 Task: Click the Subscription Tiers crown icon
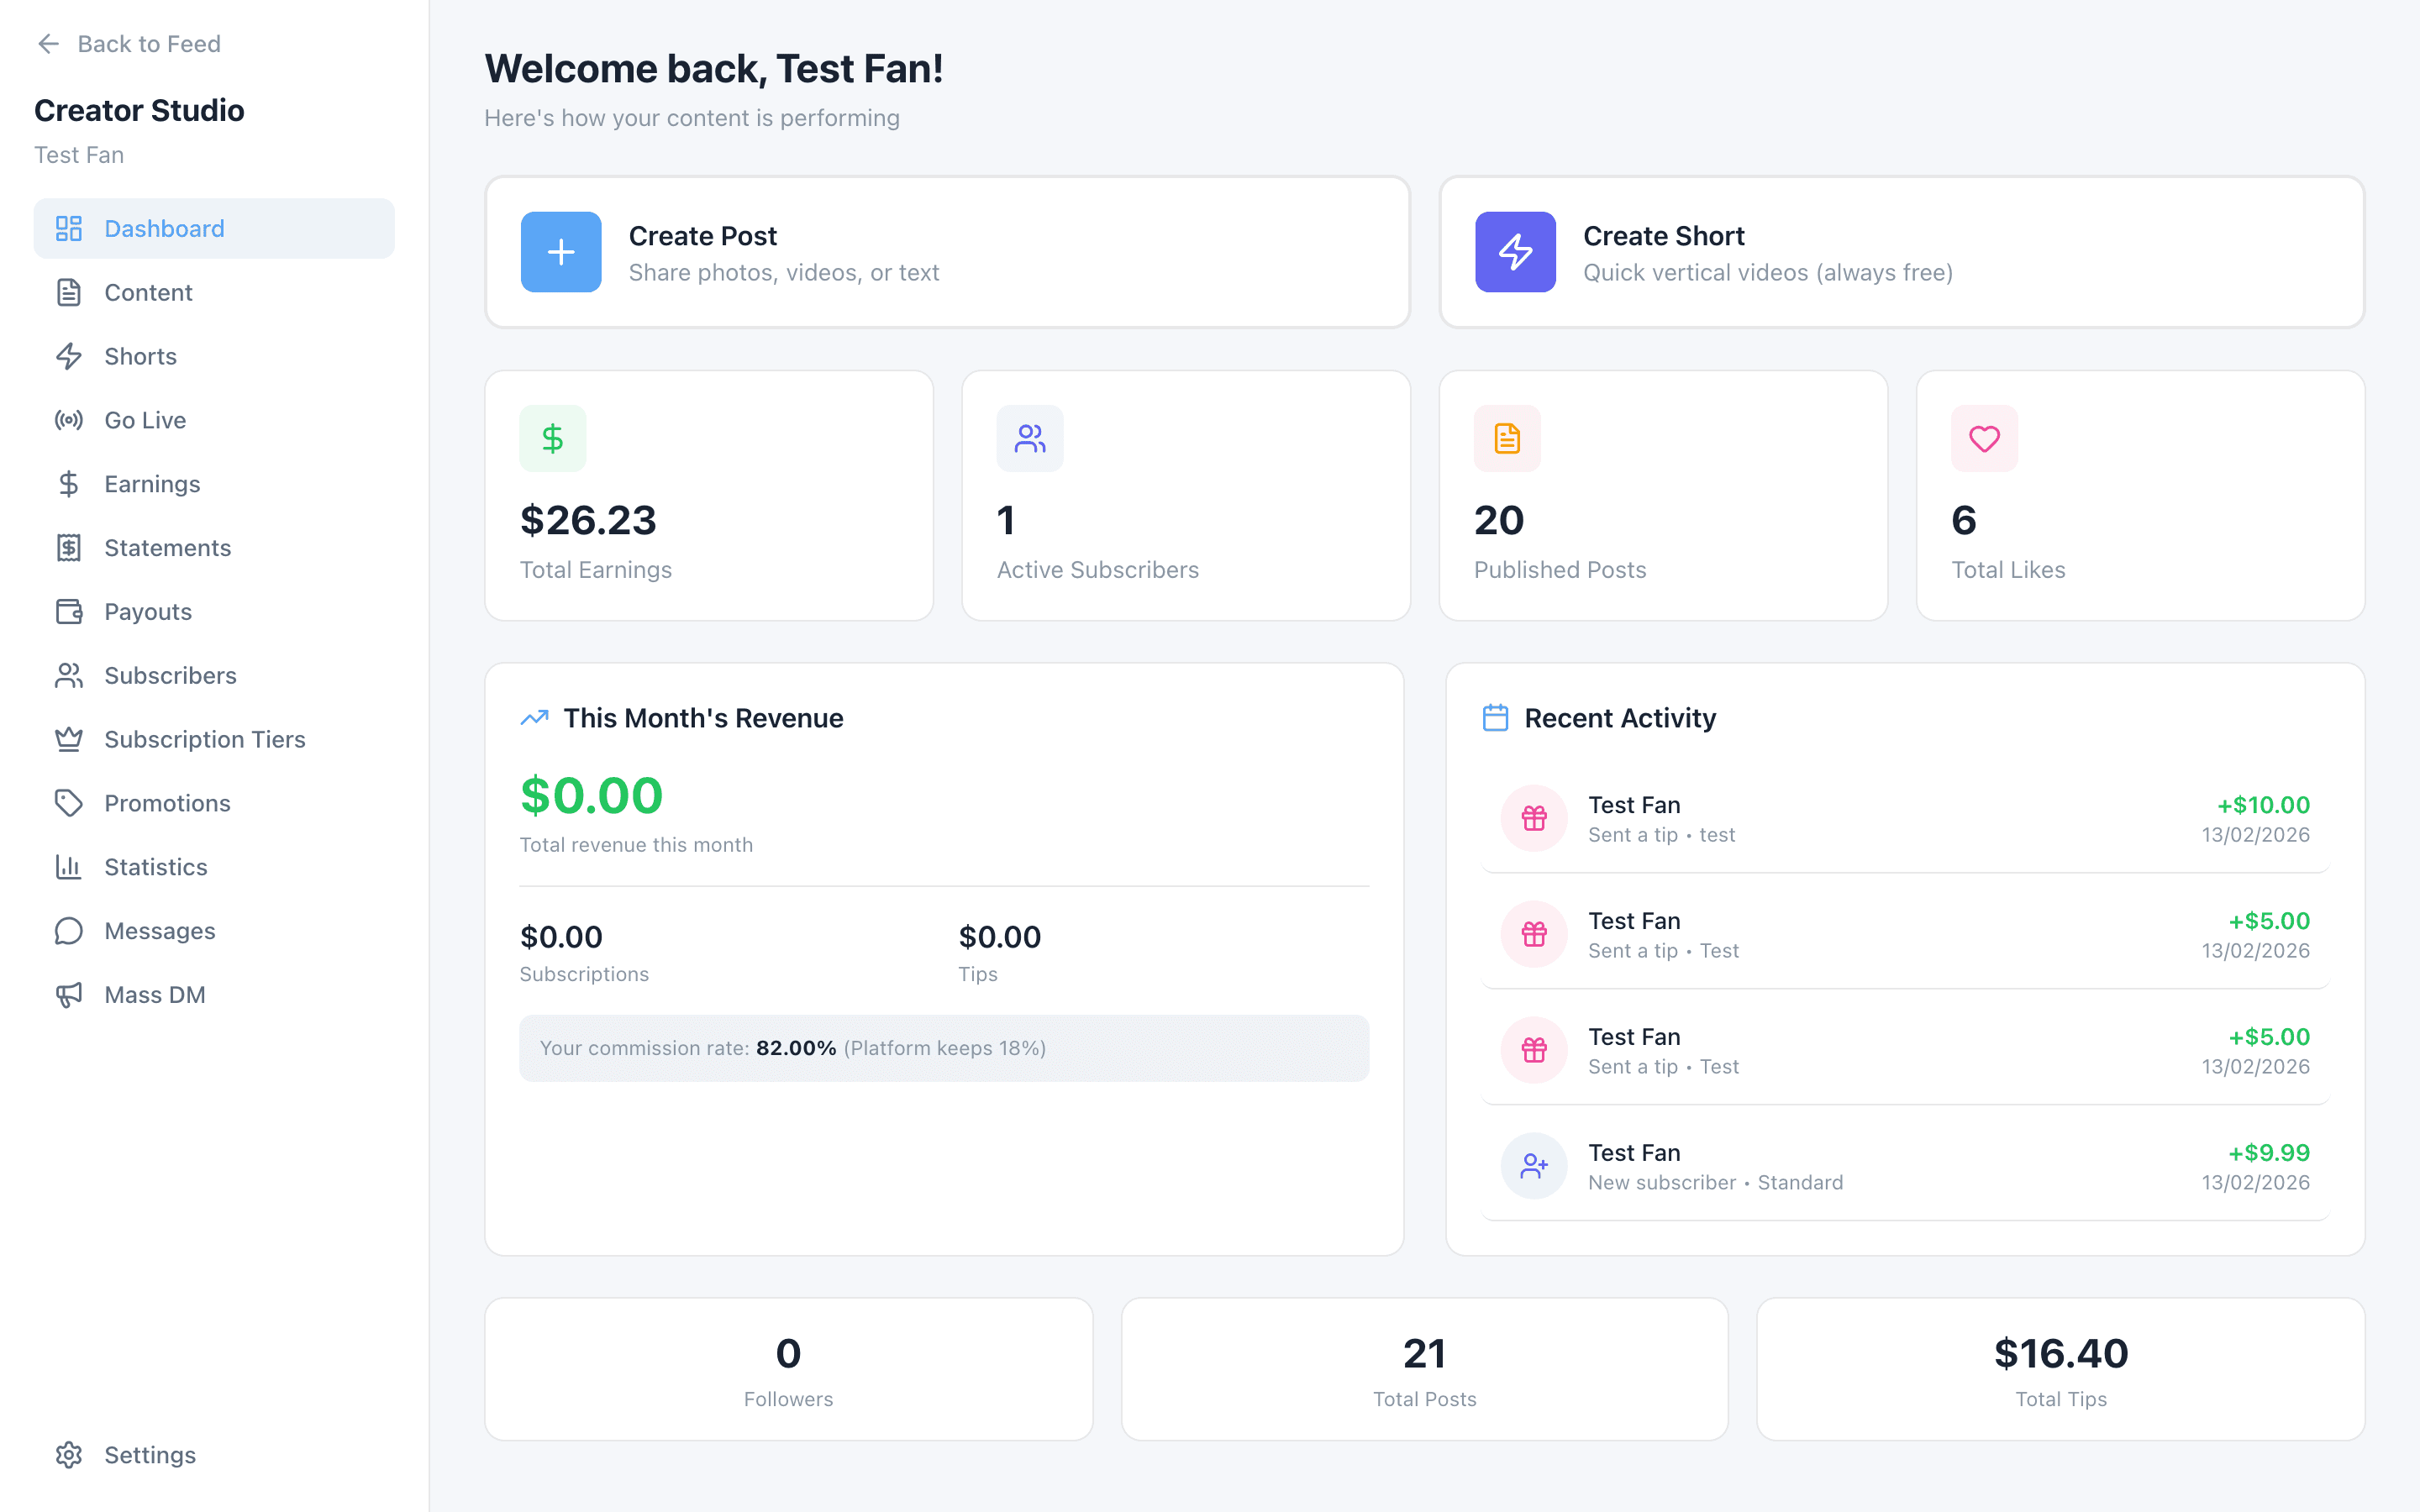tap(69, 739)
